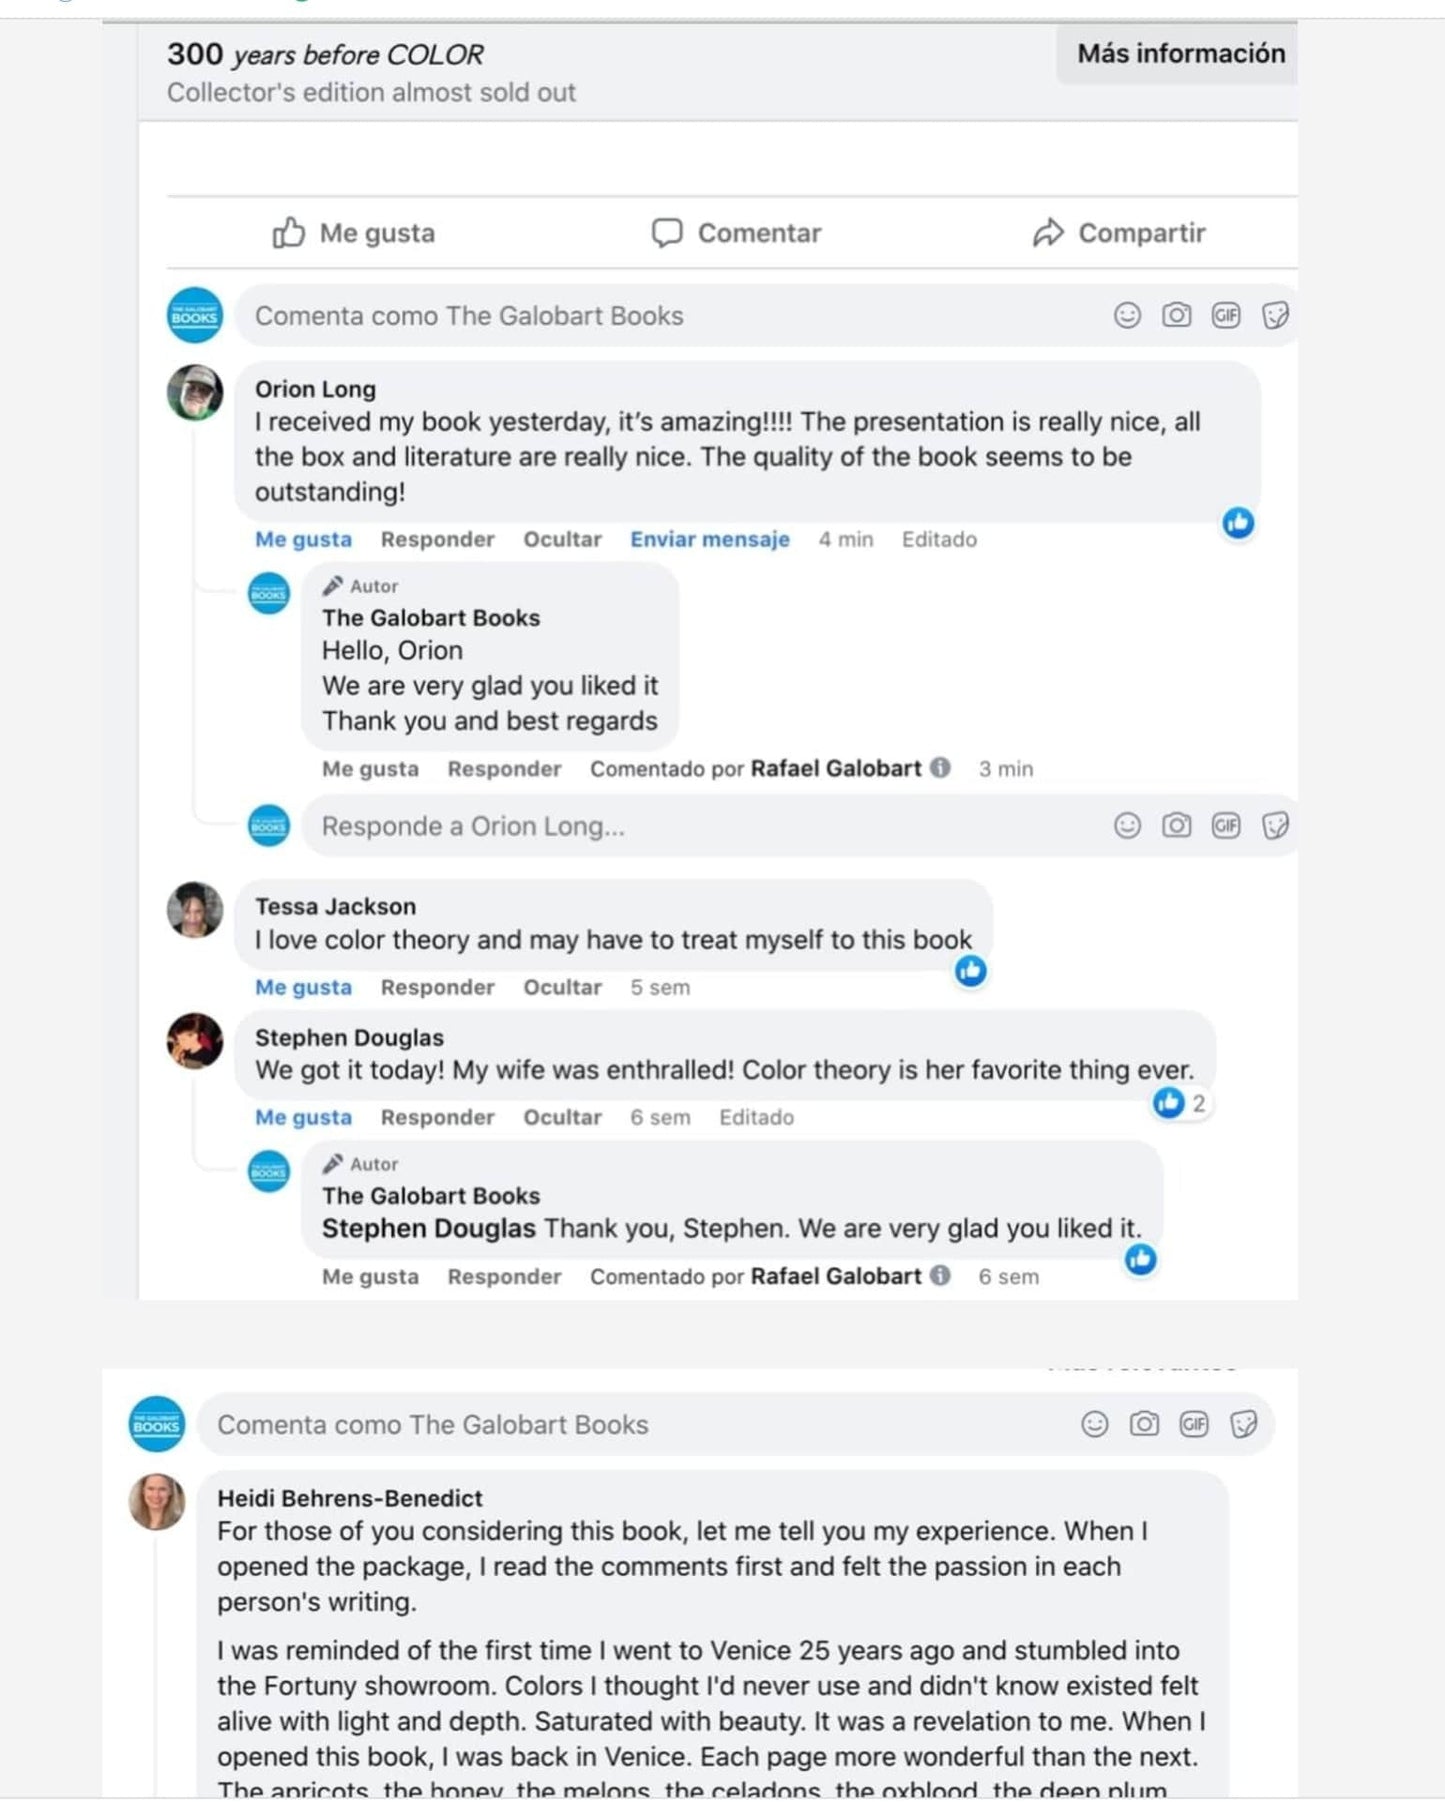
Task: Click the emoji icon in top comment box
Action: pos(1127,316)
